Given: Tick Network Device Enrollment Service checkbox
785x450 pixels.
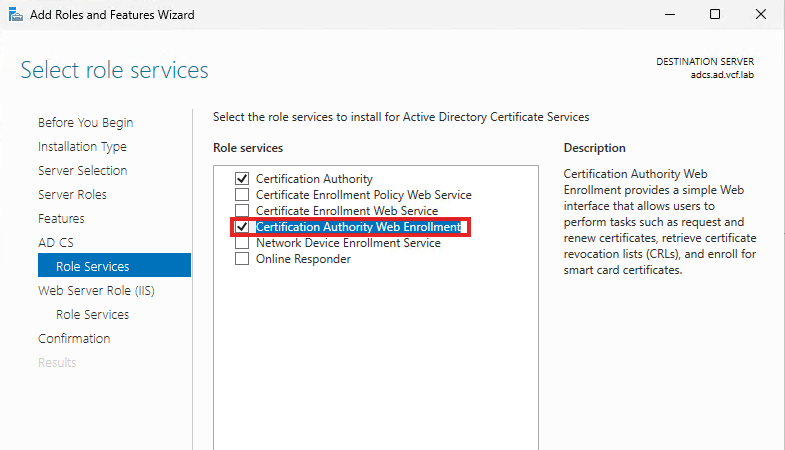Looking at the screenshot, I should pyautogui.click(x=242, y=243).
